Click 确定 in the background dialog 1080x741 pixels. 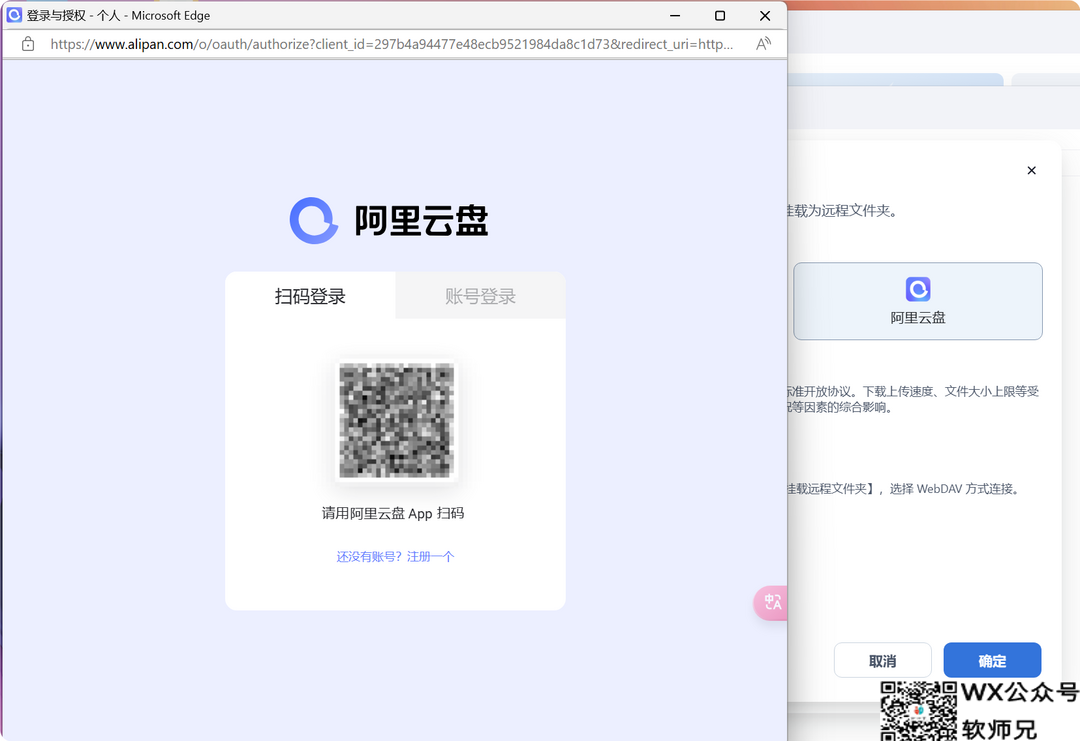[992, 660]
